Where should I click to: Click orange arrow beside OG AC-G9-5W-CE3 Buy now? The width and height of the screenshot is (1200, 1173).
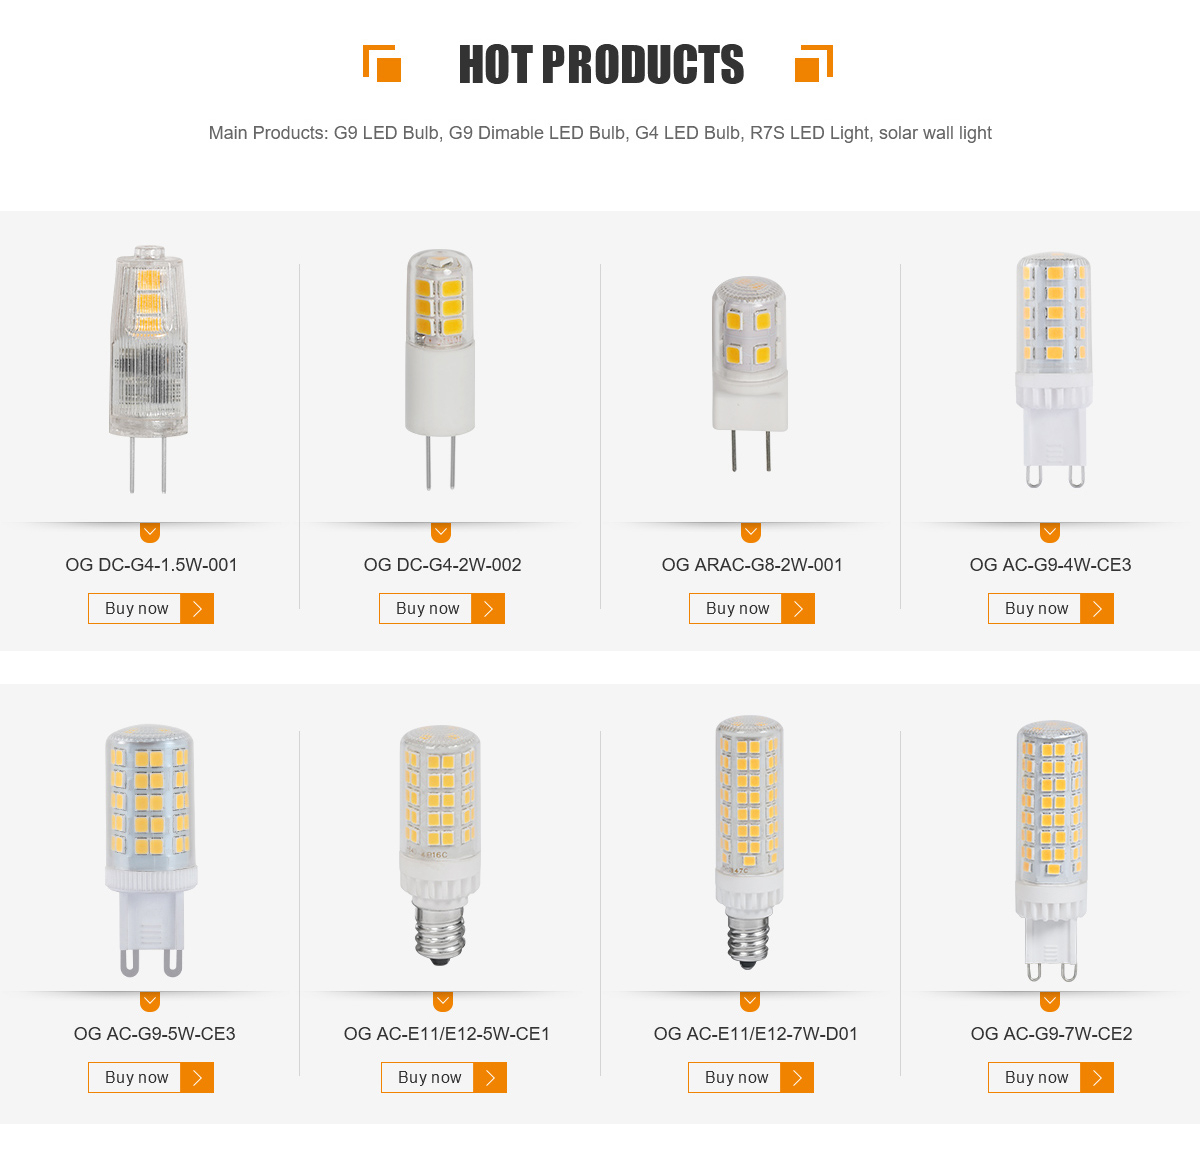coord(197,1078)
